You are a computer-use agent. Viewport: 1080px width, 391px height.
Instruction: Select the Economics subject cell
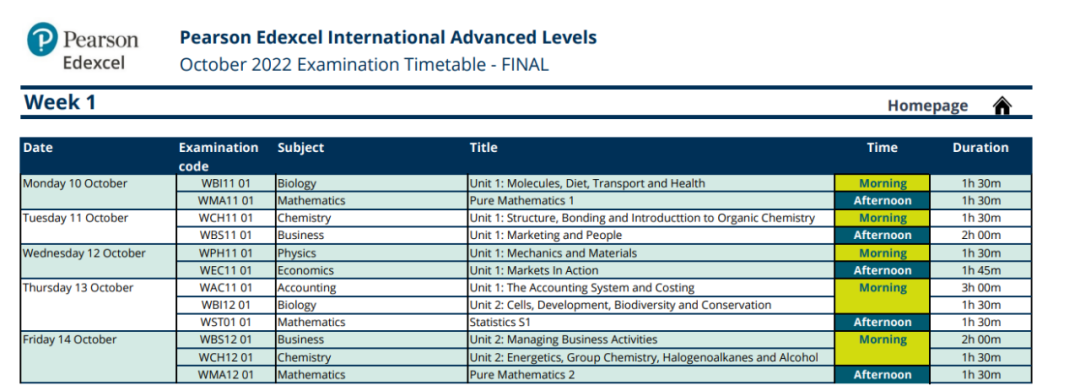[371, 271]
